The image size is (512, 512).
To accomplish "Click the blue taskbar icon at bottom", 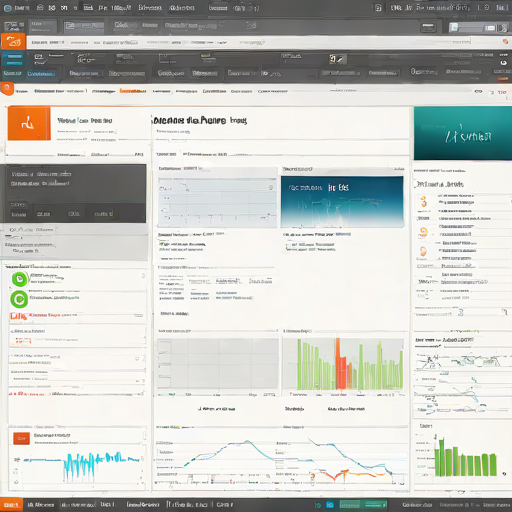I will (x=330, y=505).
